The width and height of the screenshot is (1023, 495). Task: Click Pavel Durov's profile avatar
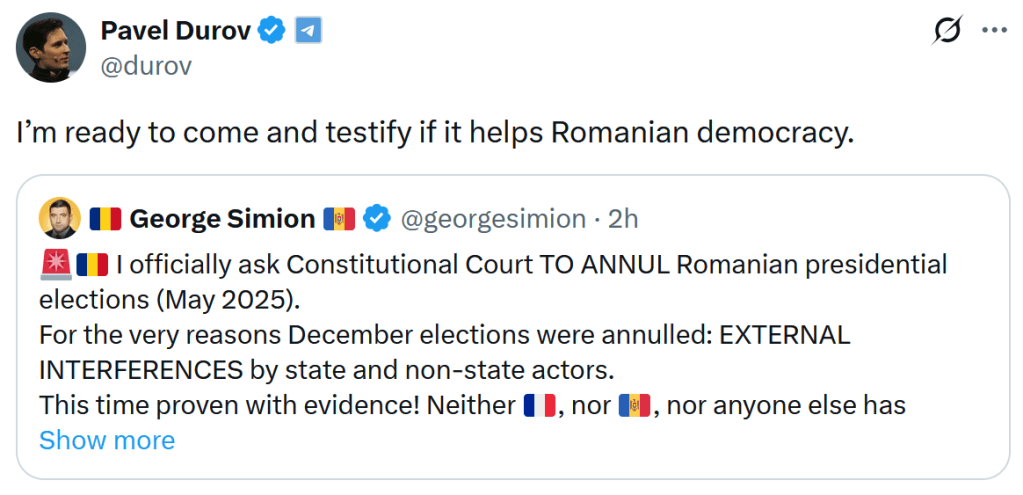[50, 47]
